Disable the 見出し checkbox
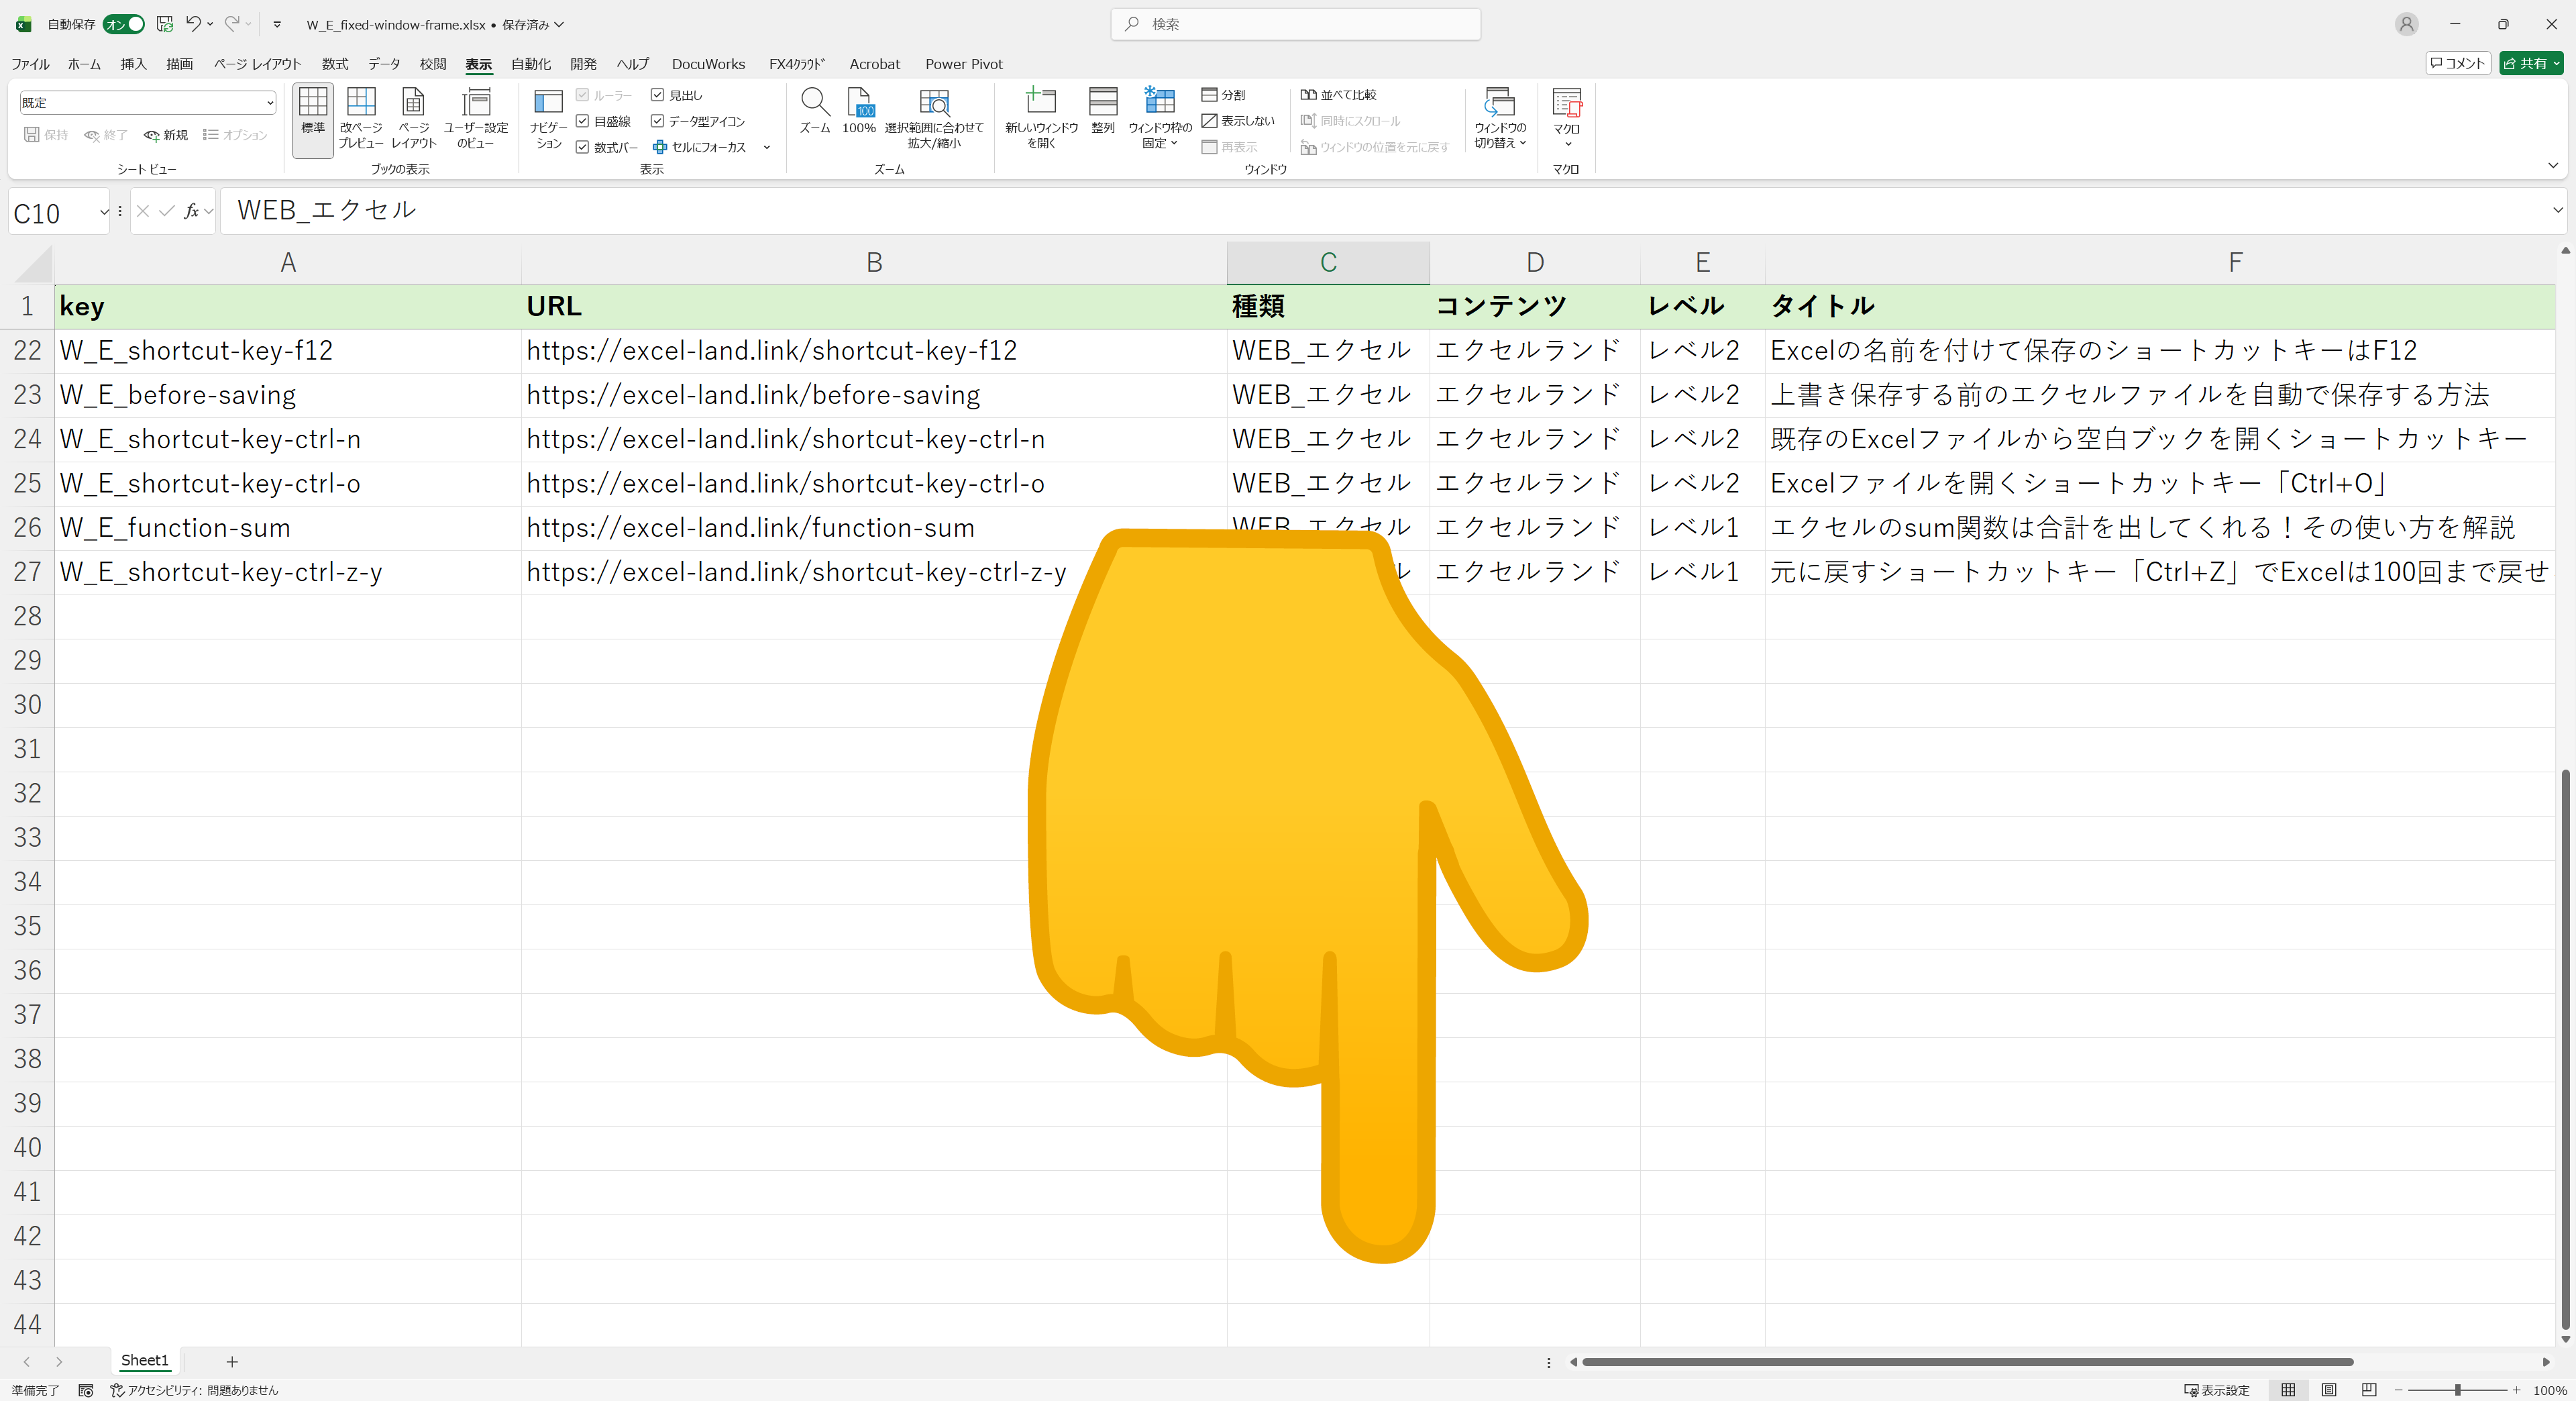The width and height of the screenshot is (2576, 1401). [x=658, y=95]
